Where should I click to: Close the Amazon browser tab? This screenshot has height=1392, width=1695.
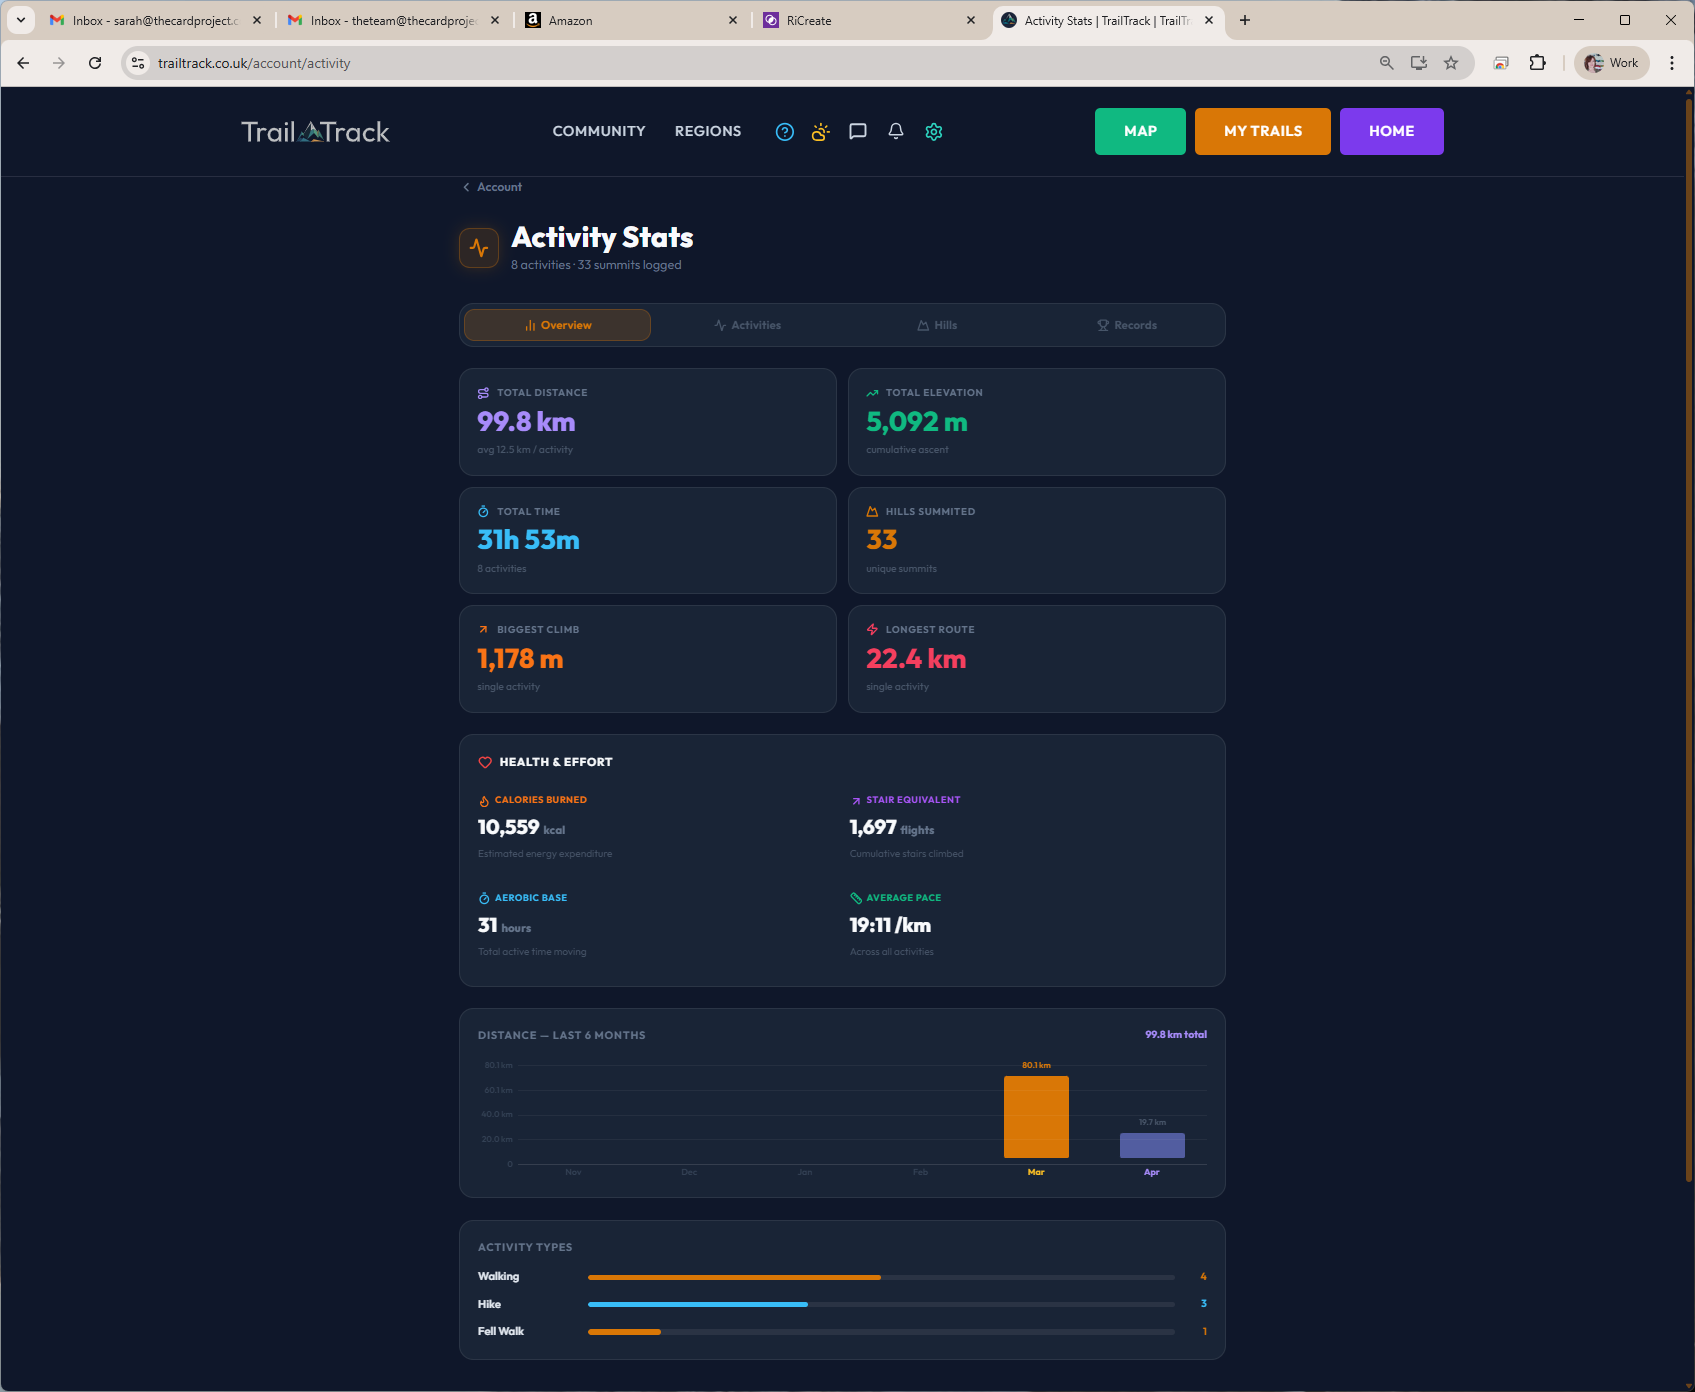(733, 20)
